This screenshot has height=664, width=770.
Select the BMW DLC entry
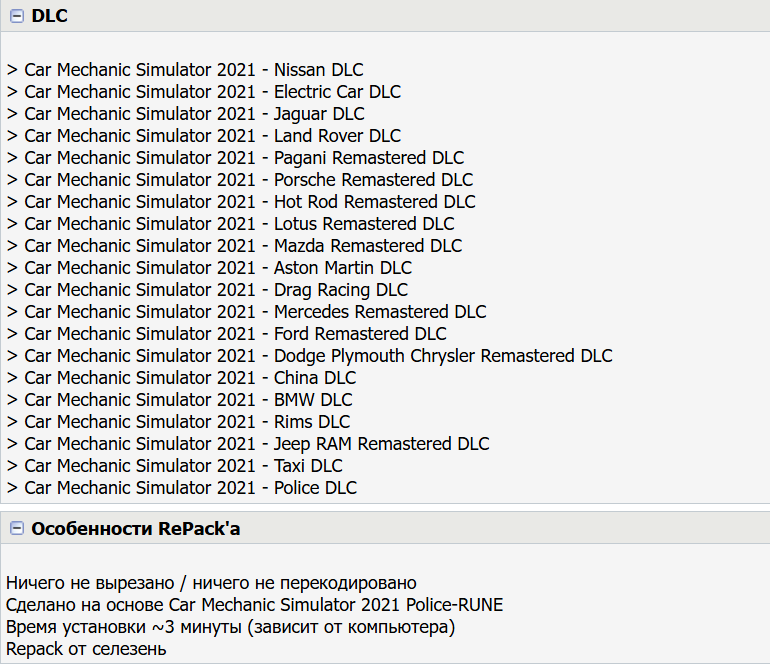tap(180, 400)
